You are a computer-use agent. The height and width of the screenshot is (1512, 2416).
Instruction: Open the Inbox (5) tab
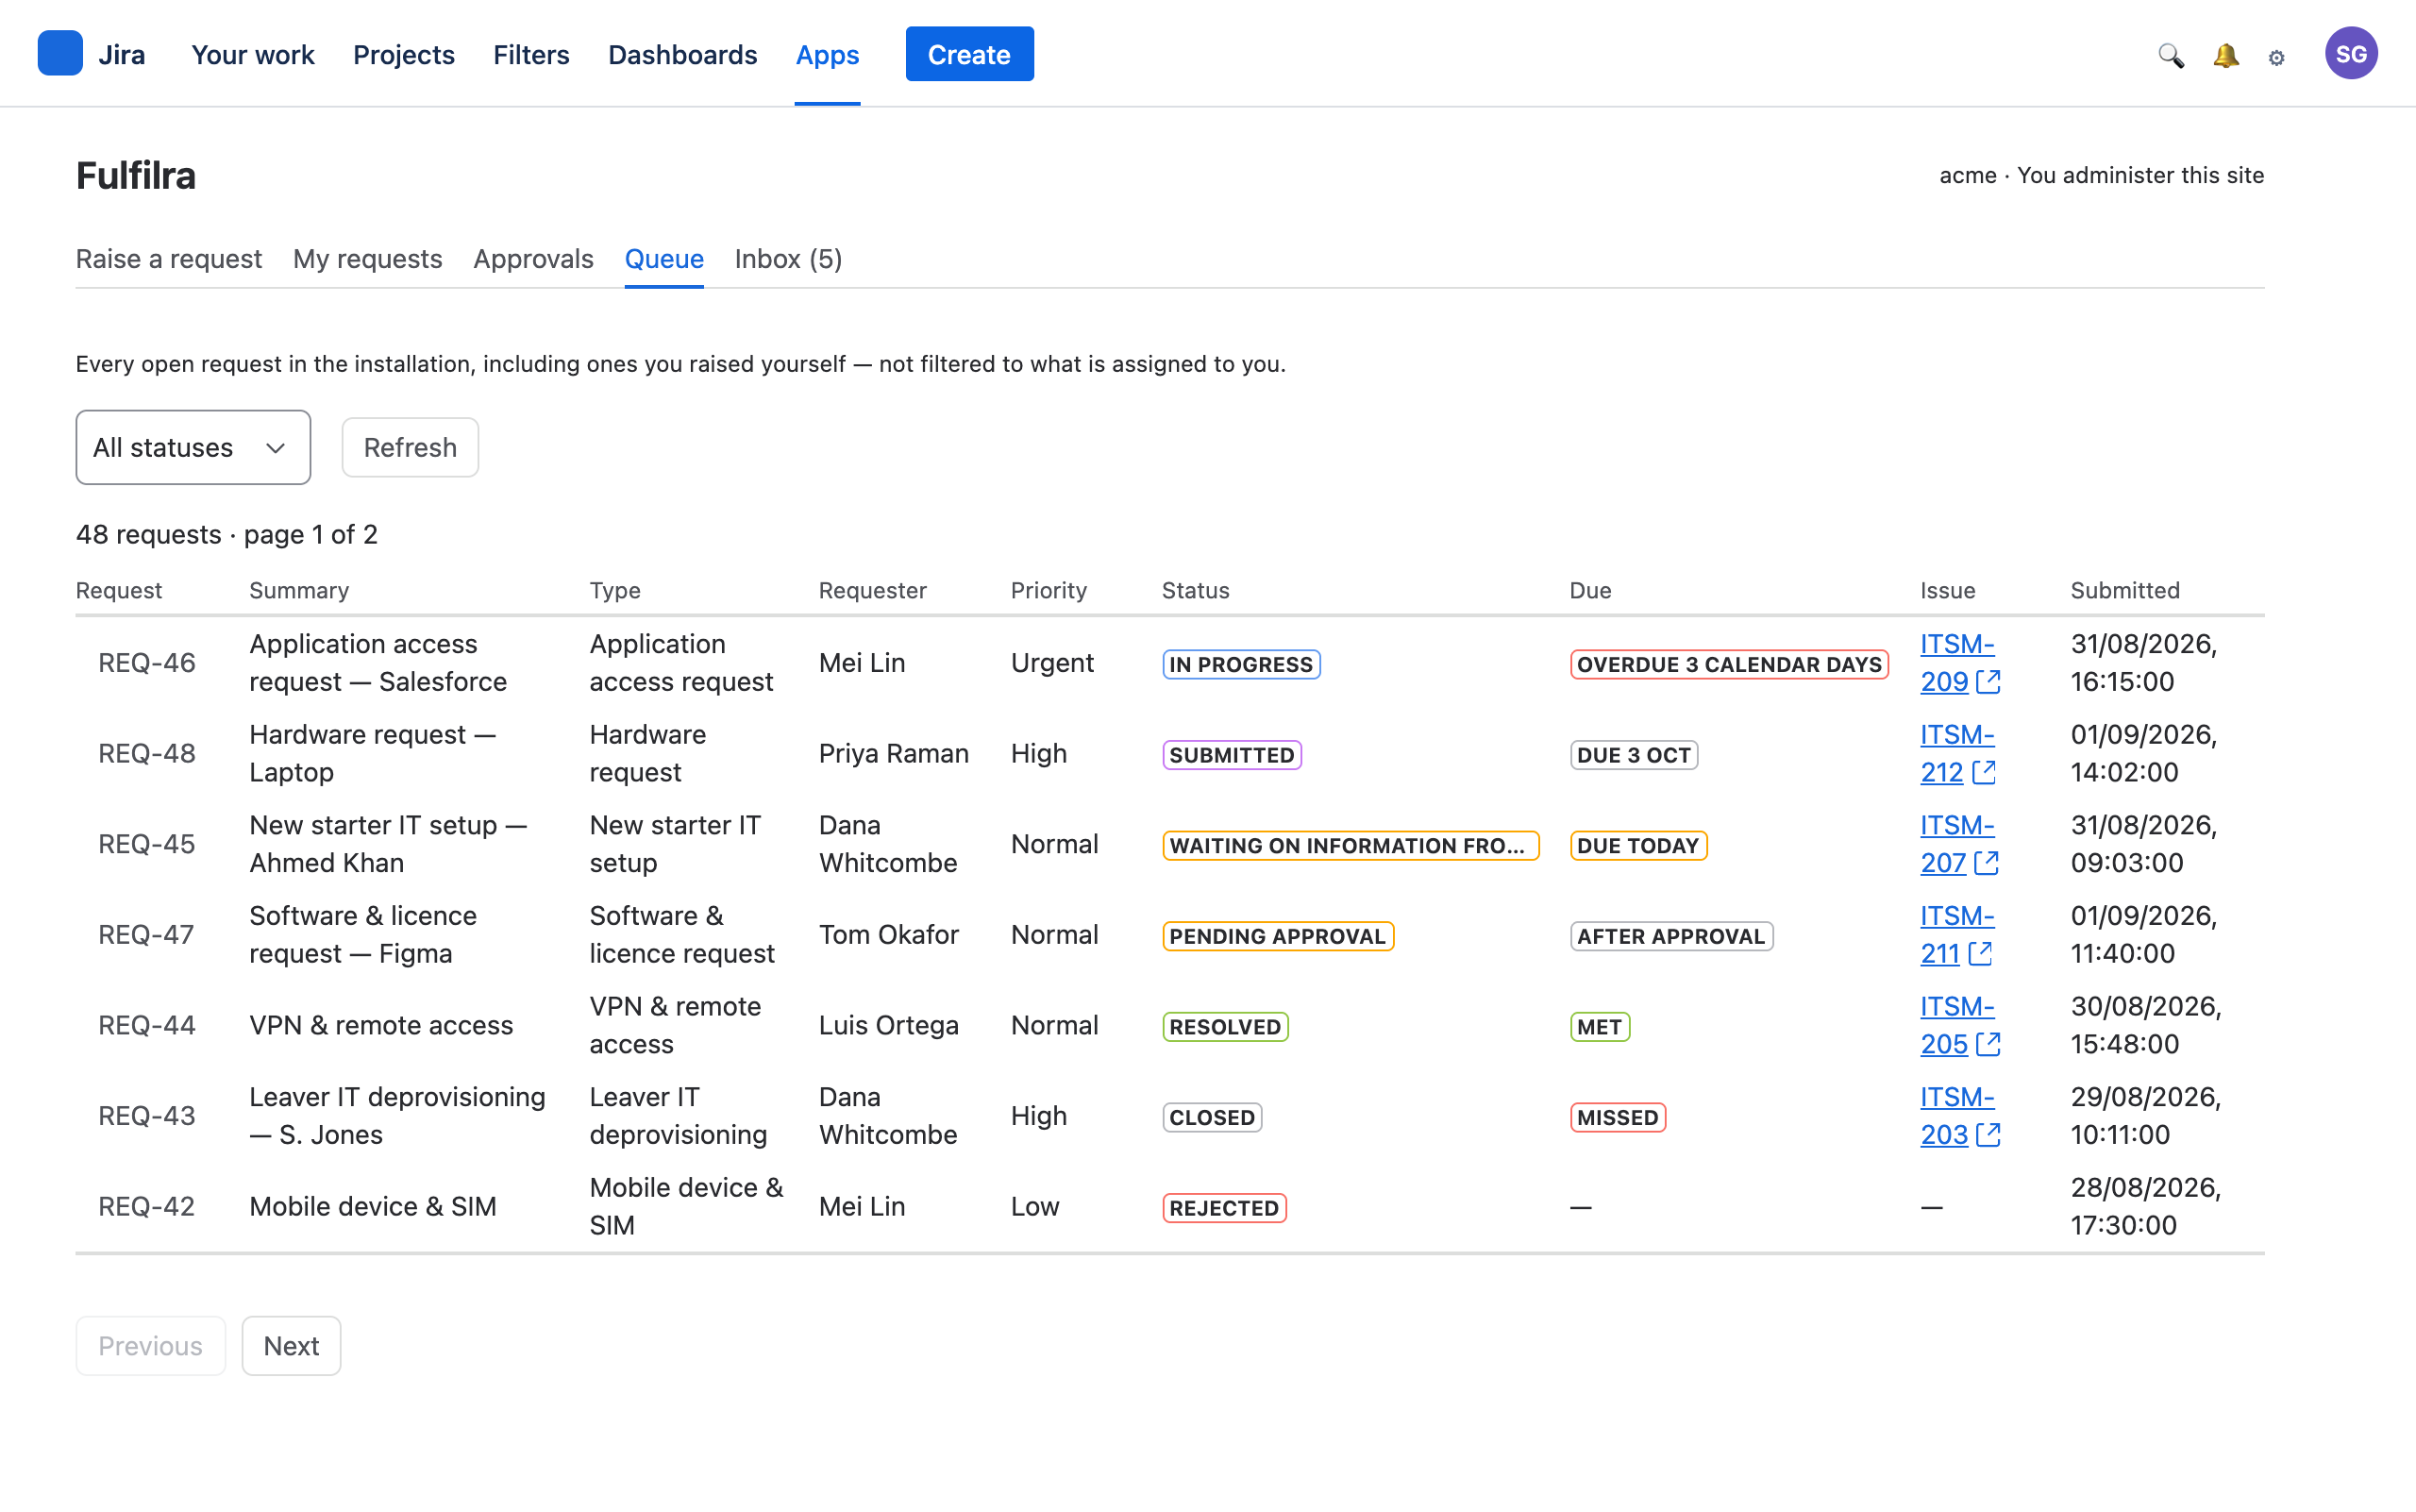[788, 259]
